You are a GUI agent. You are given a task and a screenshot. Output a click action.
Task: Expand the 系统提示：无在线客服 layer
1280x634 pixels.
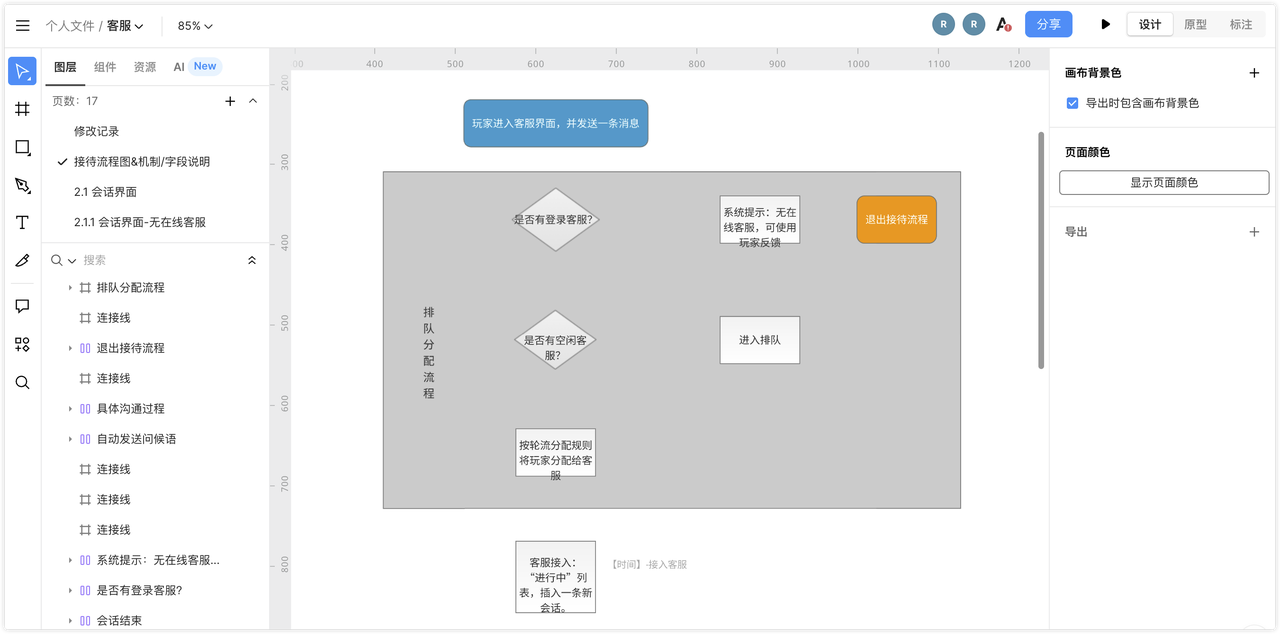tap(70, 560)
